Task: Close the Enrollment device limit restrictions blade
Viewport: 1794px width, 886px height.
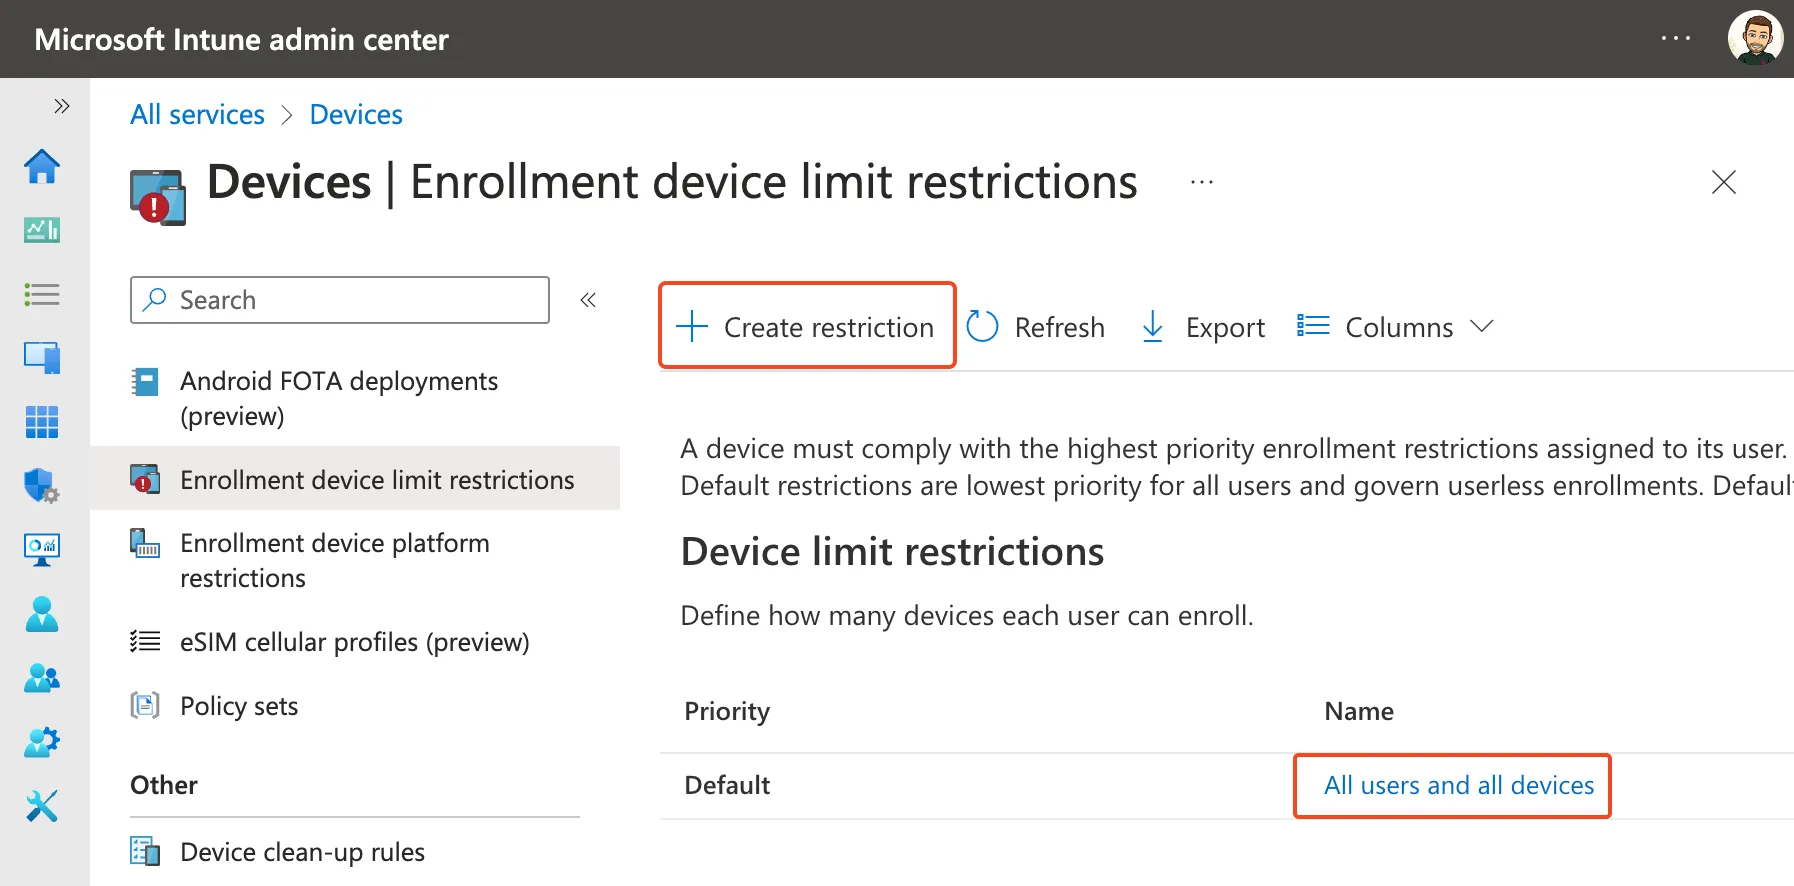Action: click(1724, 182)
